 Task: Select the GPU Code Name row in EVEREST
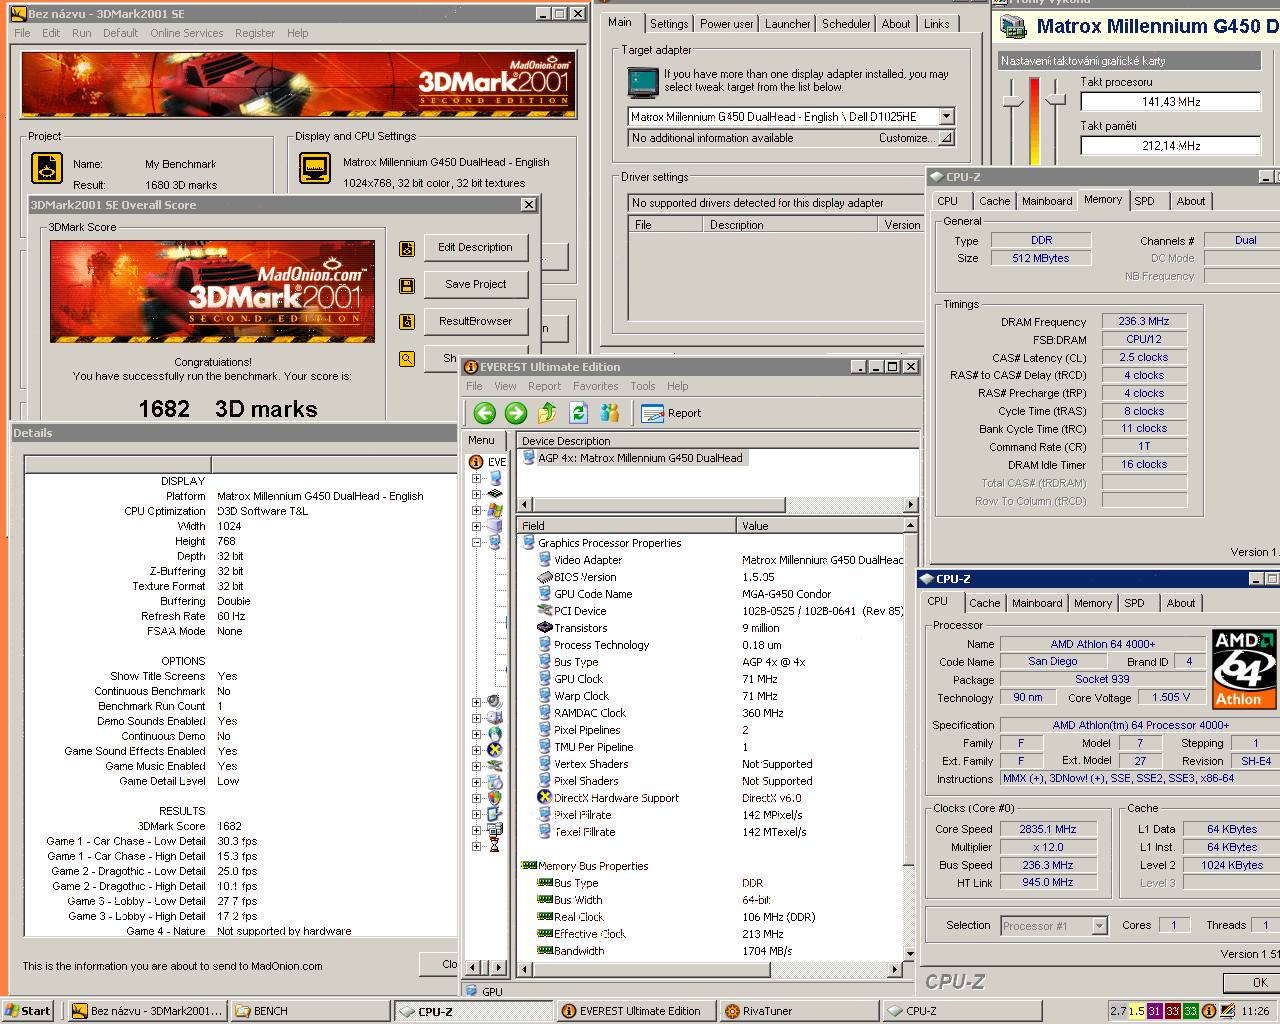pyautogui.click(x=711, y=594)
